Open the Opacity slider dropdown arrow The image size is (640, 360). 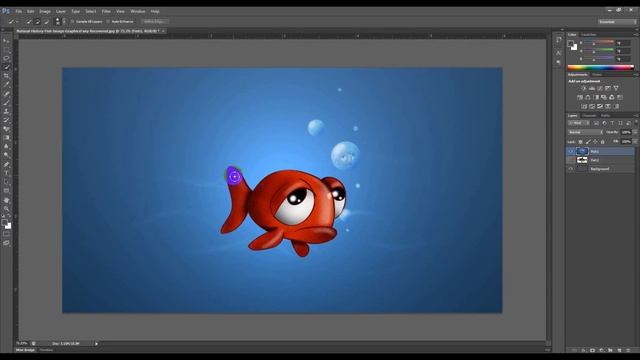coord(635,132)
